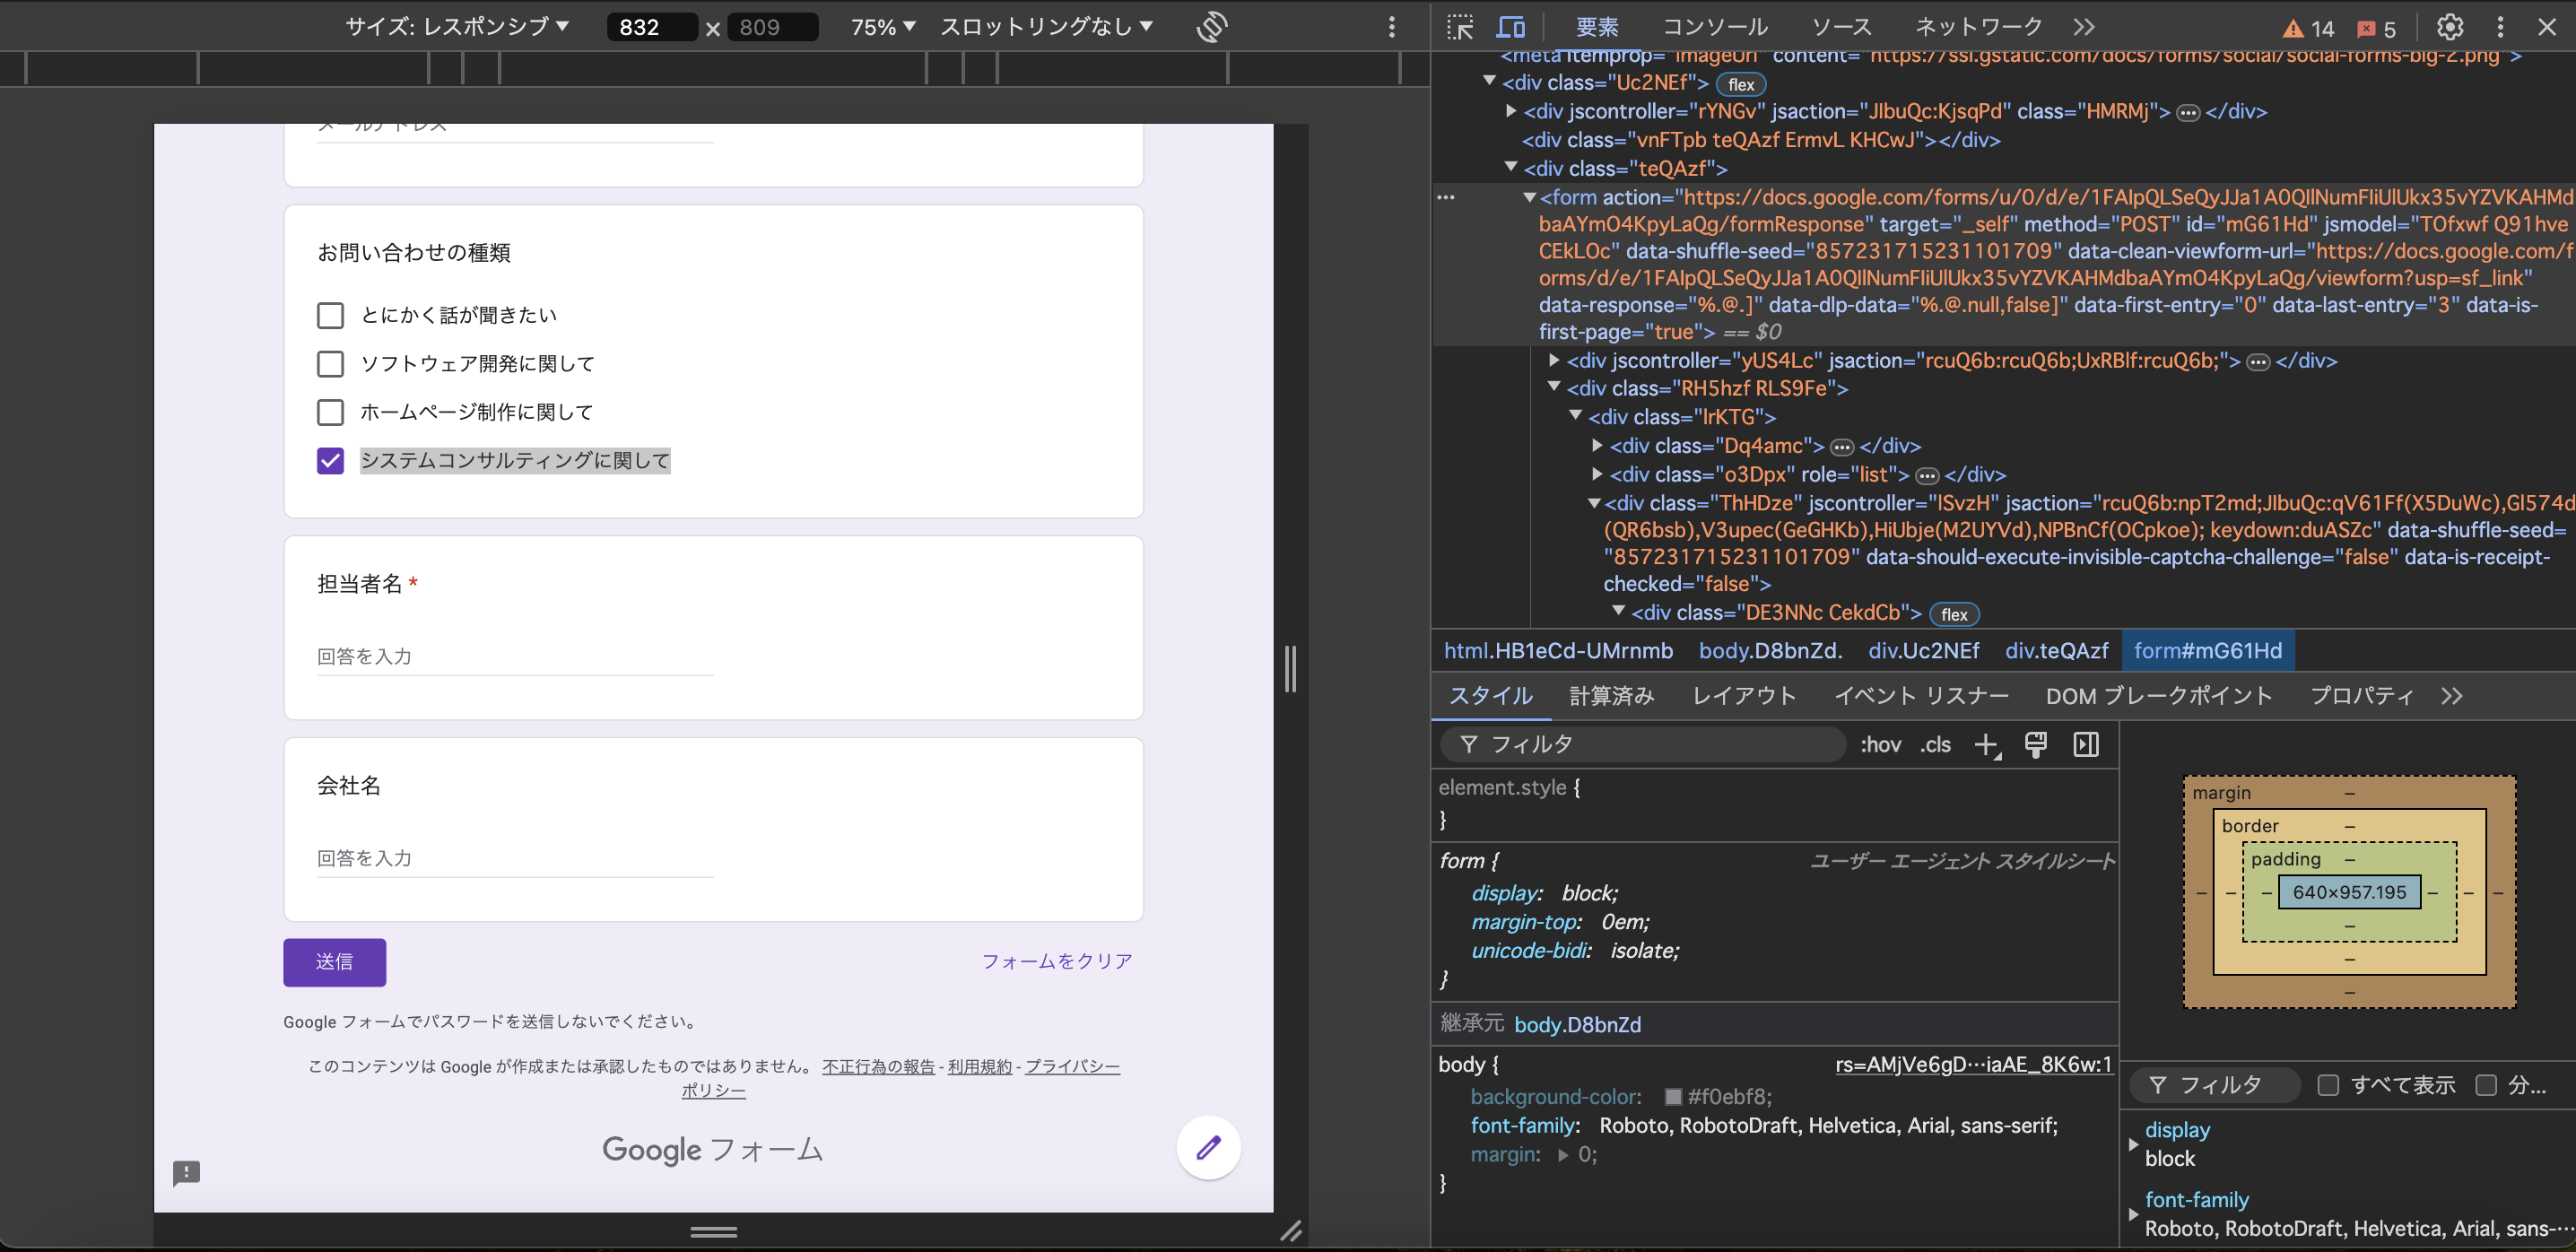This screenshot has height=1252, width=2576.
Task: Open 利用規約 link
Action: 979,1067
